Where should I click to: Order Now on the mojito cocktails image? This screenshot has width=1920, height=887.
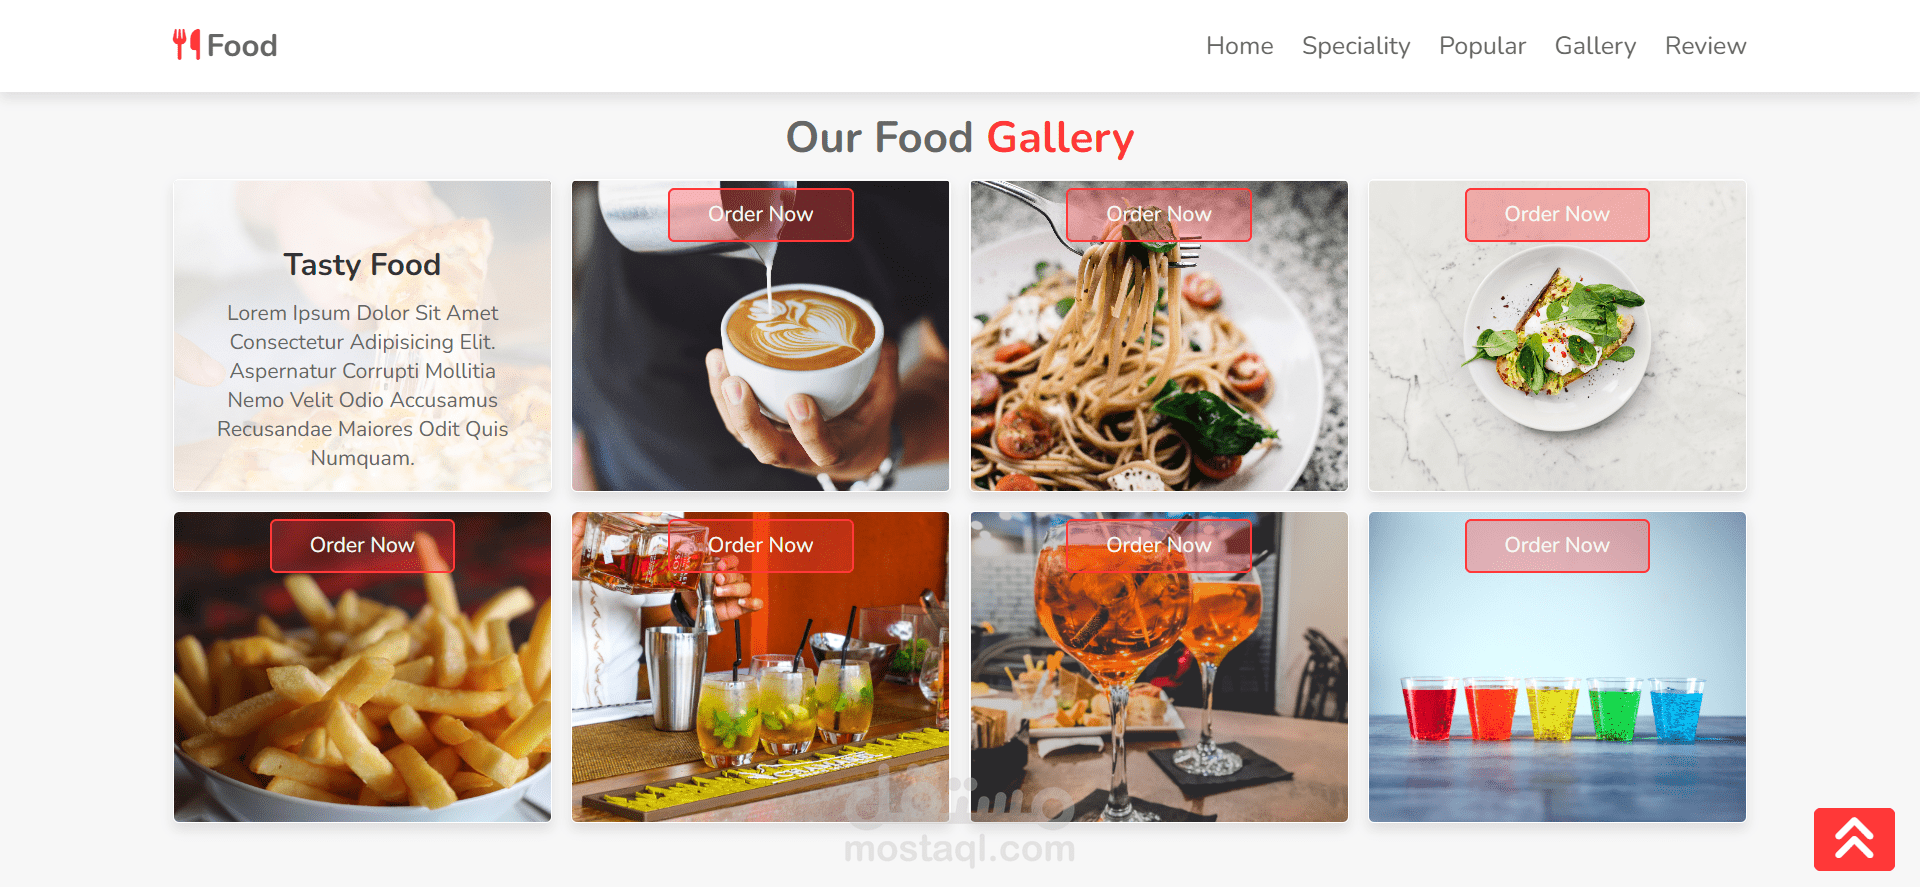pos(760,545)
